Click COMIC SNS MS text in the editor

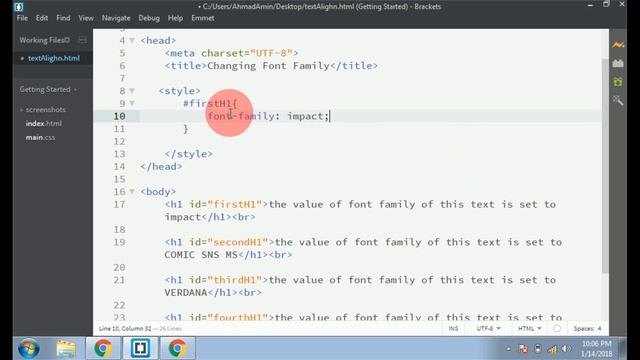pyautogui.click(x=201, y=255)
